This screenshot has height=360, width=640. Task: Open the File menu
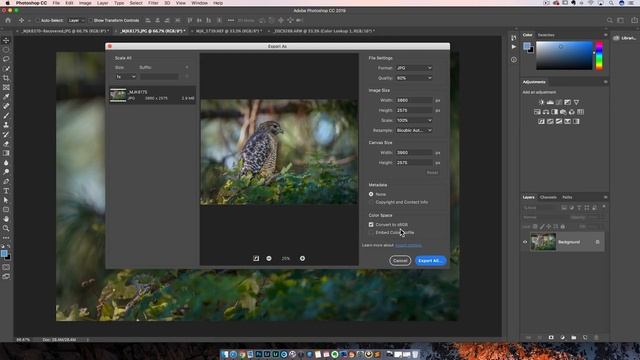[x=56, y=3]
